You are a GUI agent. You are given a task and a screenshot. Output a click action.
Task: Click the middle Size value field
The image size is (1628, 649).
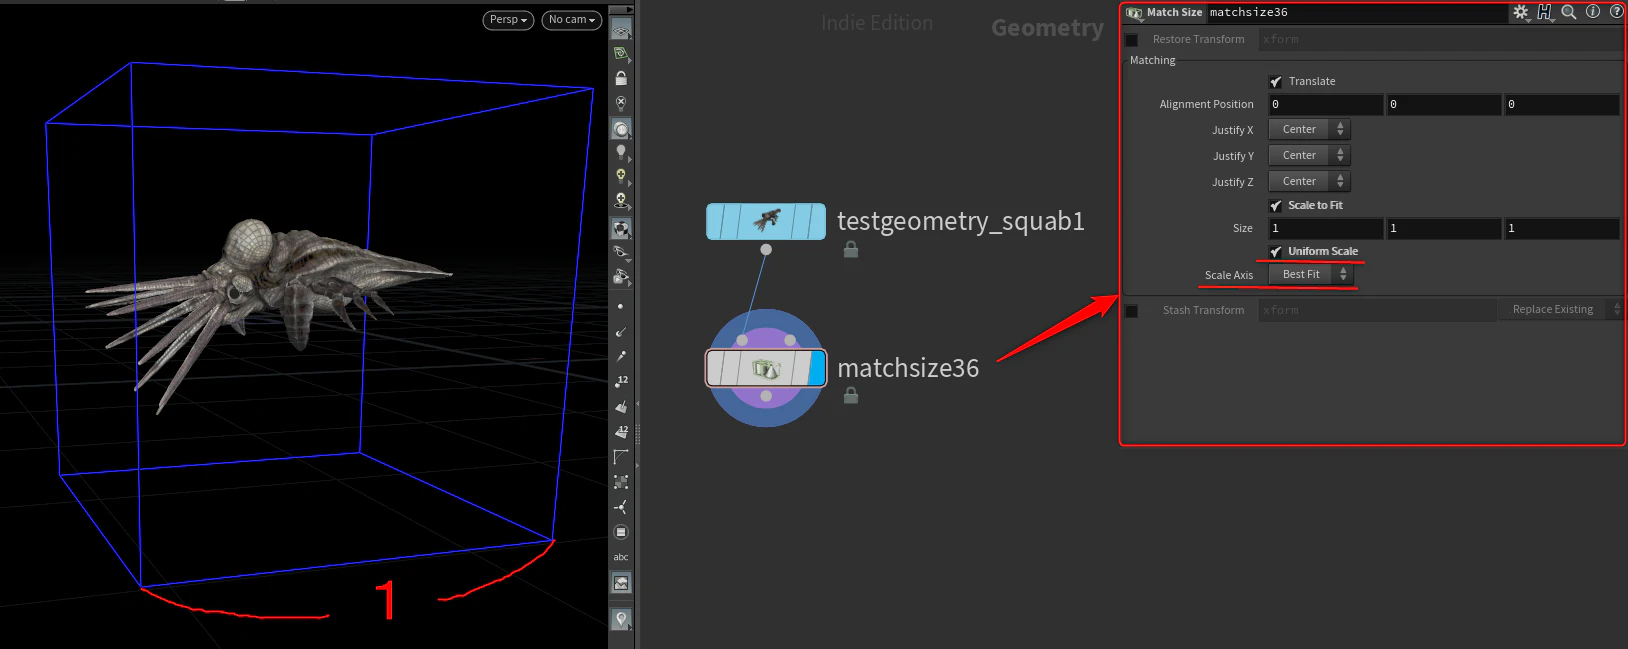pos(1444,228)
